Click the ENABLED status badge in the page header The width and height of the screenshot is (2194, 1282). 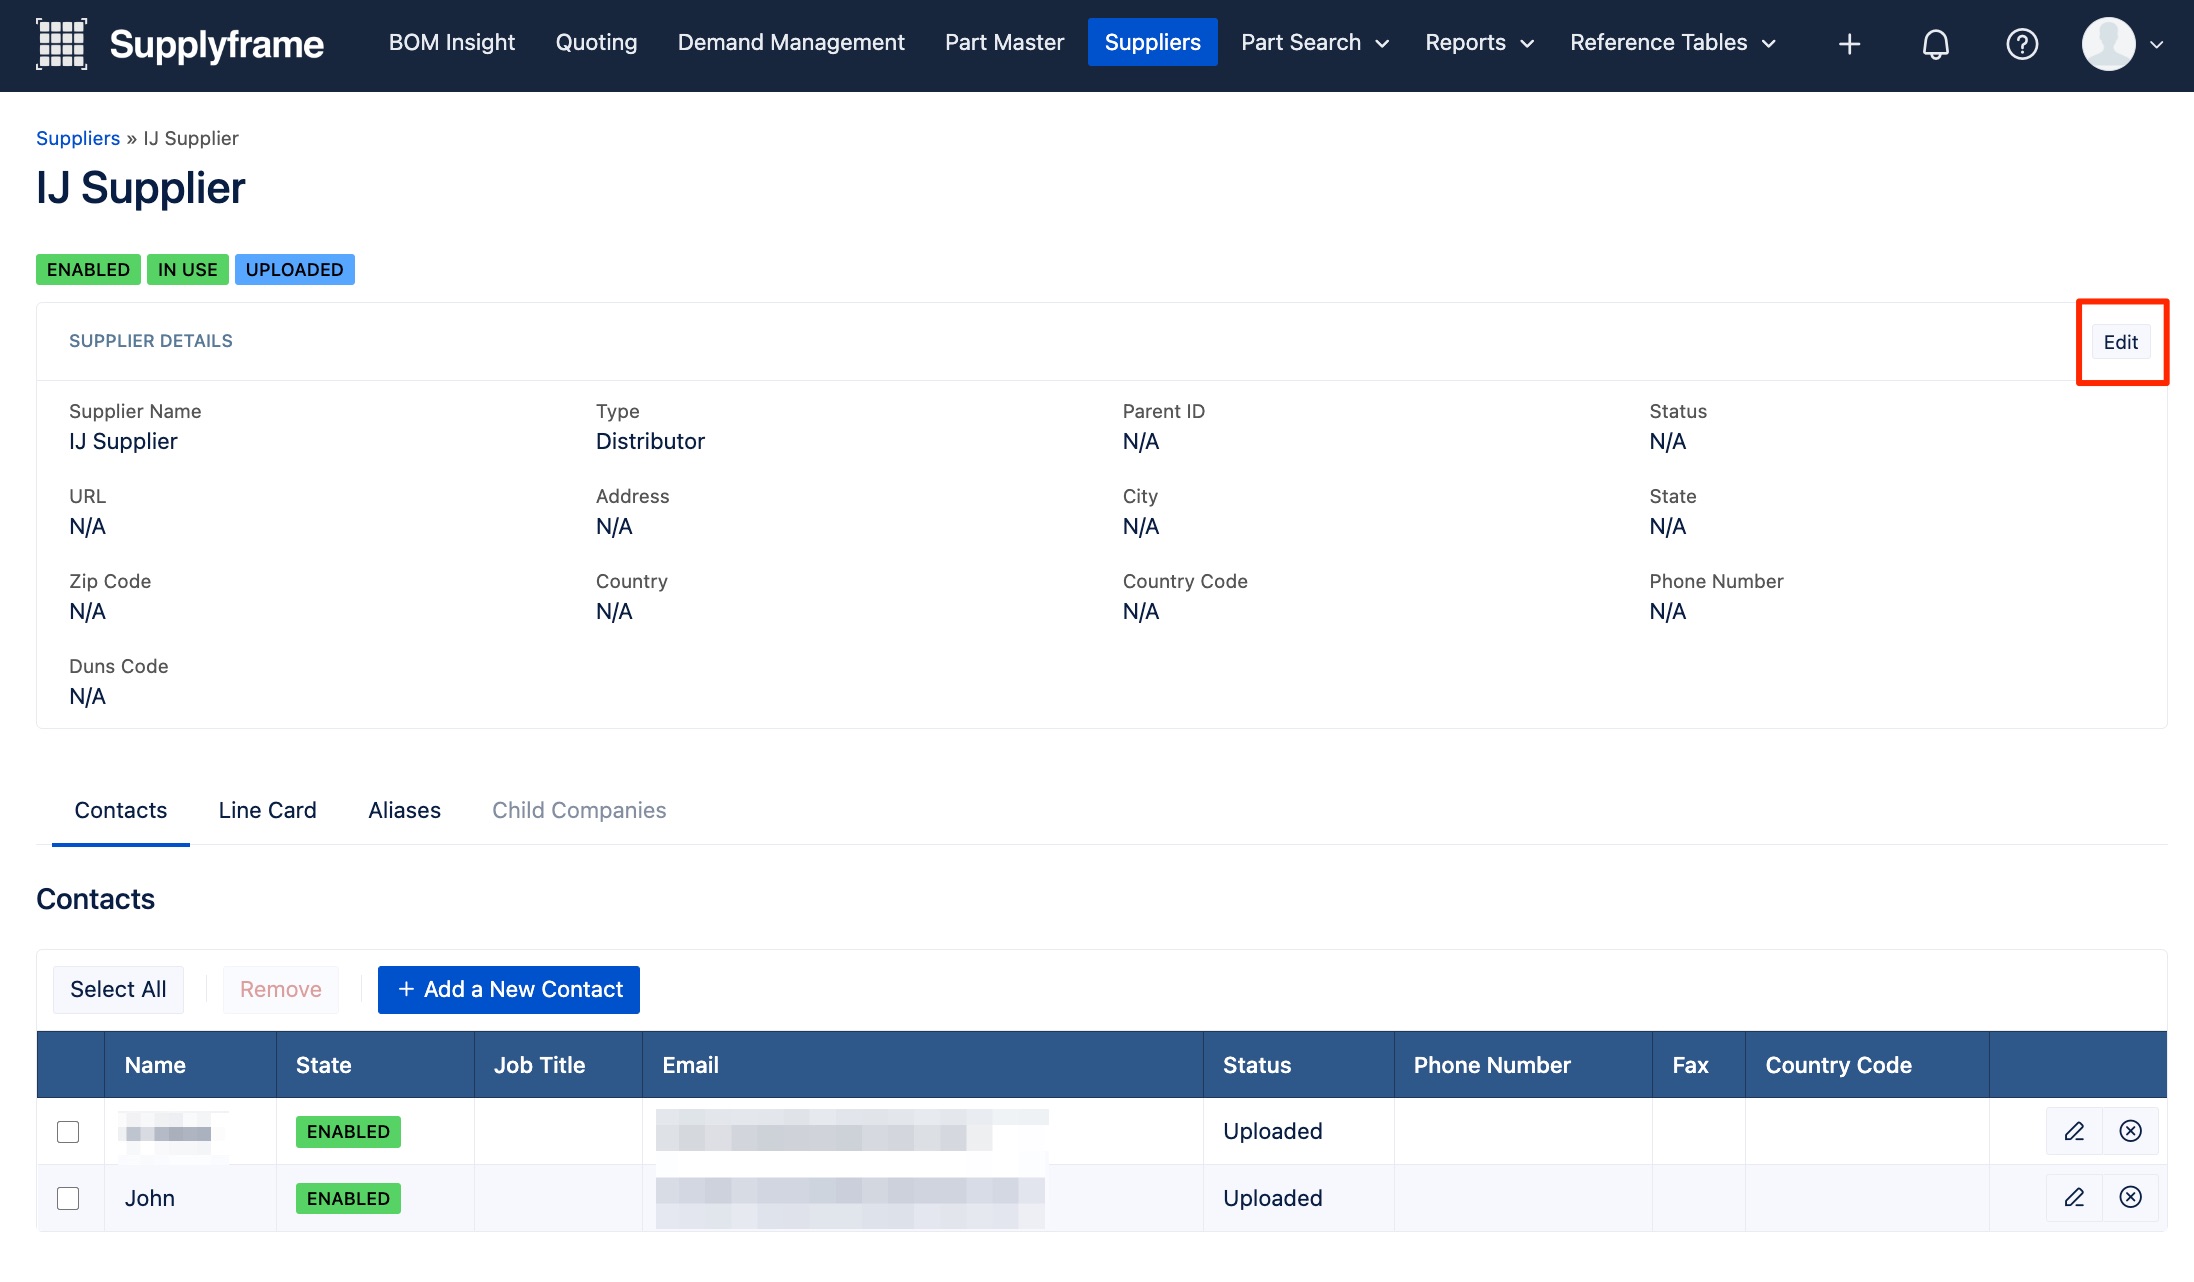pyautogui.click(x=88, y=269)
